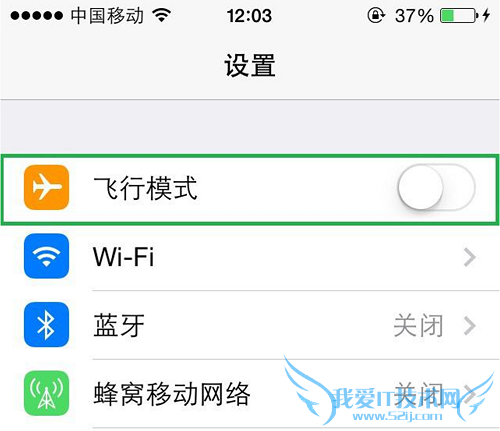Image resolution: width=500 pixels, height=431 pixels.
Task: Tap the orange Airplane Mode icon
Action: coord(46,187)
